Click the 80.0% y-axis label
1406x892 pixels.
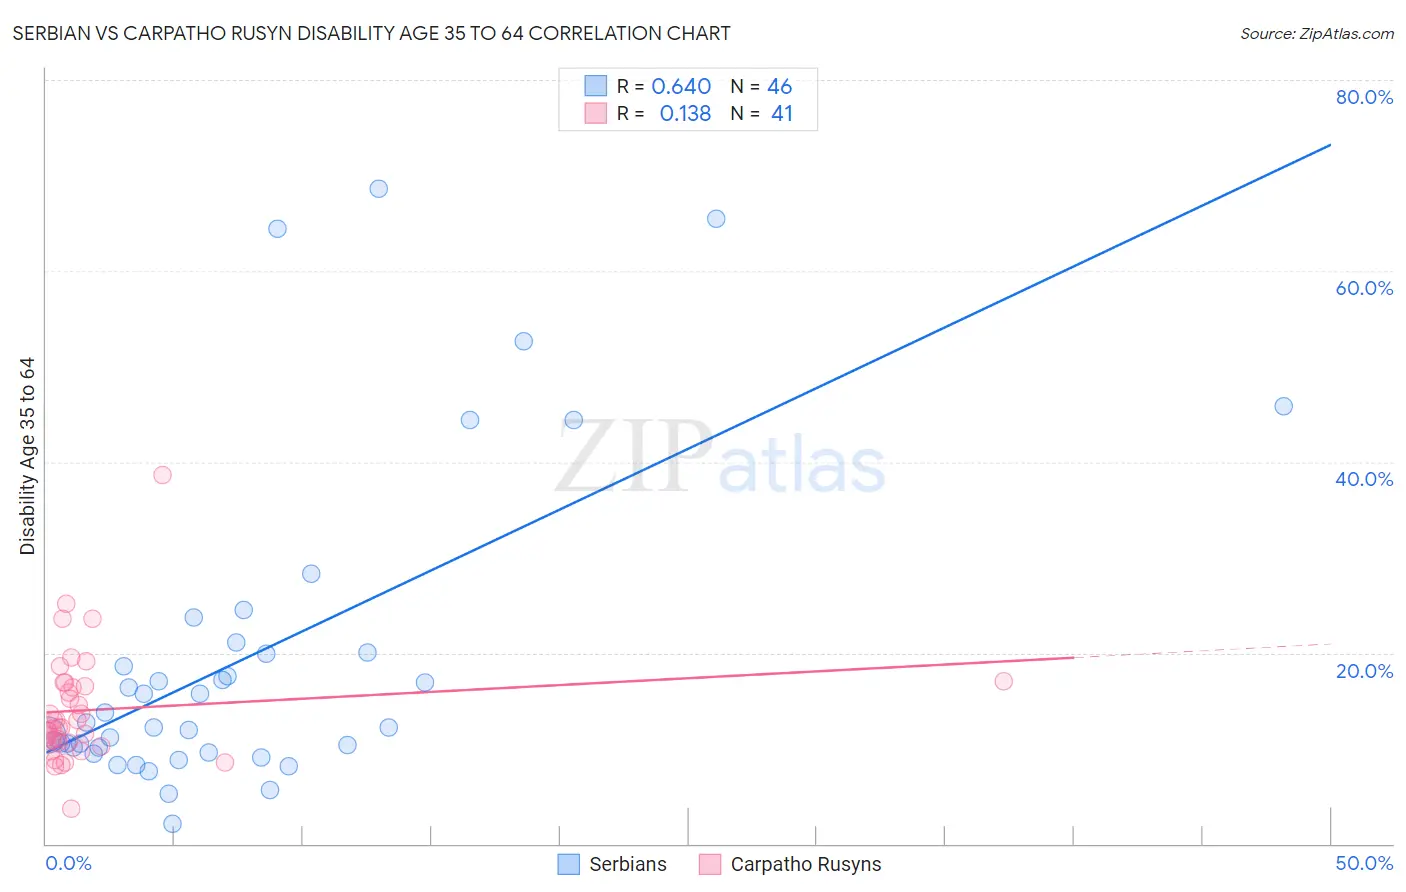click(1364, 97)
